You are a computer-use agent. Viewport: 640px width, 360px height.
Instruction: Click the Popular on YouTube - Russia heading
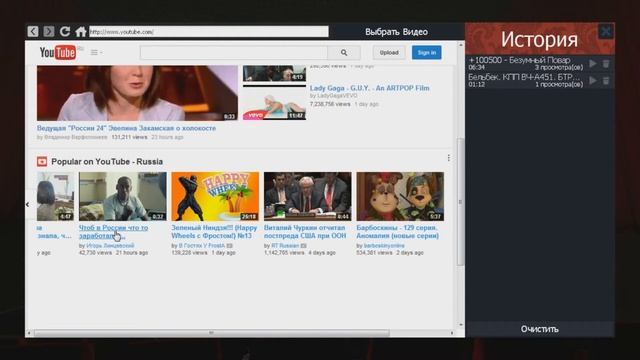[107, 162]
